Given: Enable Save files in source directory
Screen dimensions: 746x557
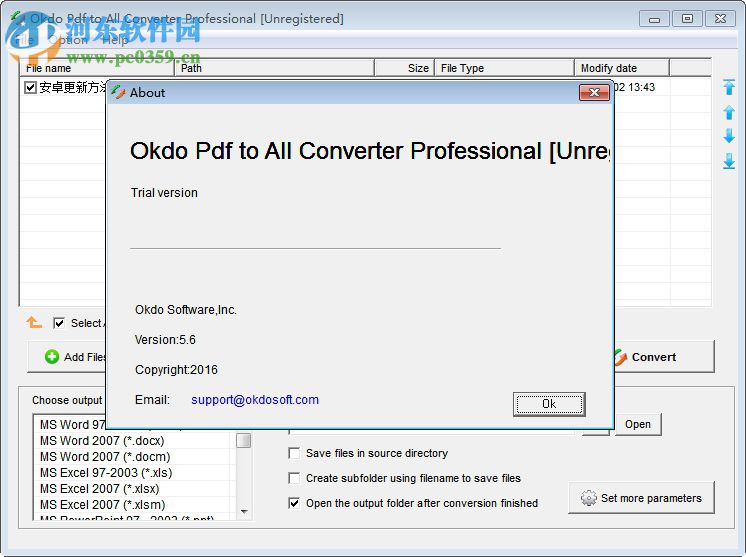Looking at the screenshot, I should pyautogui.click(x=294, y=453).
